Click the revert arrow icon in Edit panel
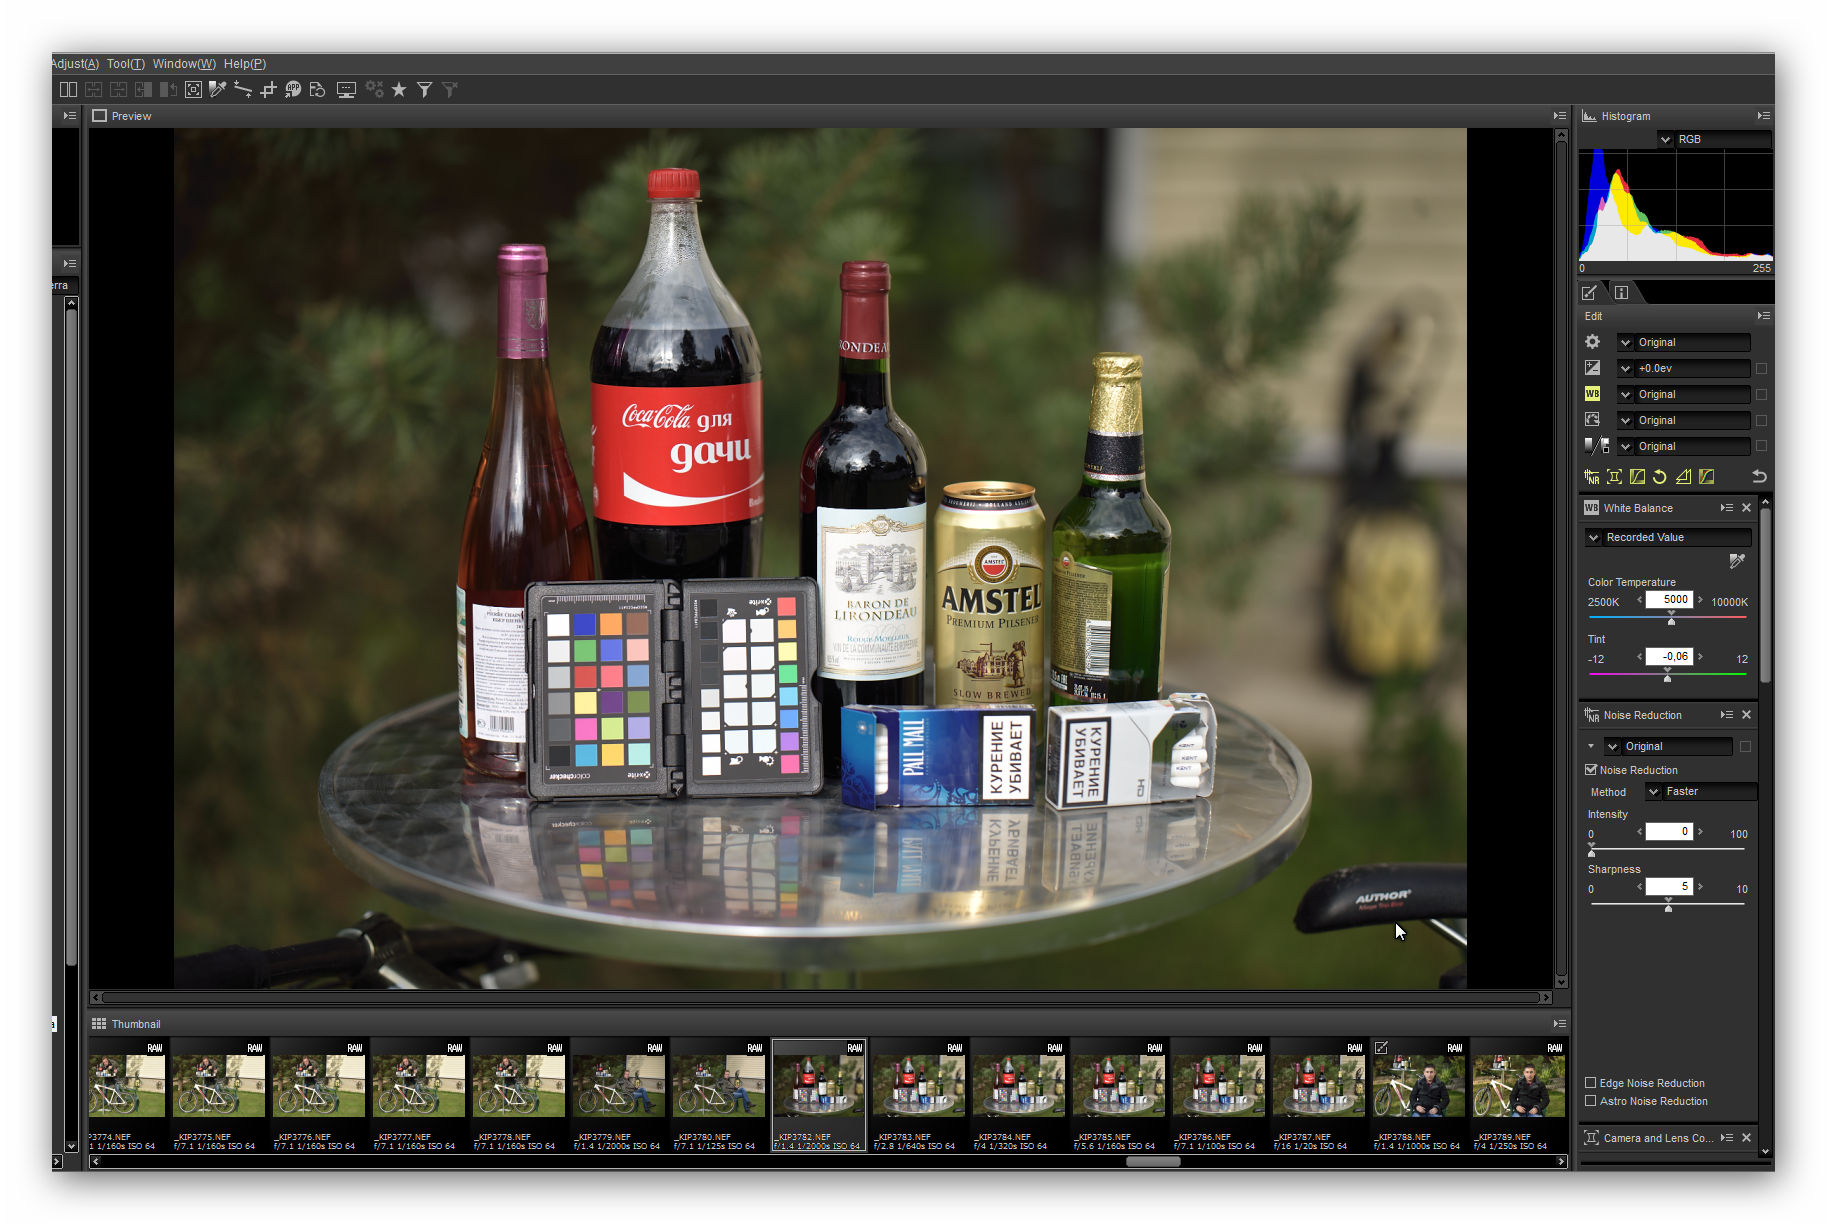The width and height of the screenshot is (1827, 1224). pos(1759,477)
